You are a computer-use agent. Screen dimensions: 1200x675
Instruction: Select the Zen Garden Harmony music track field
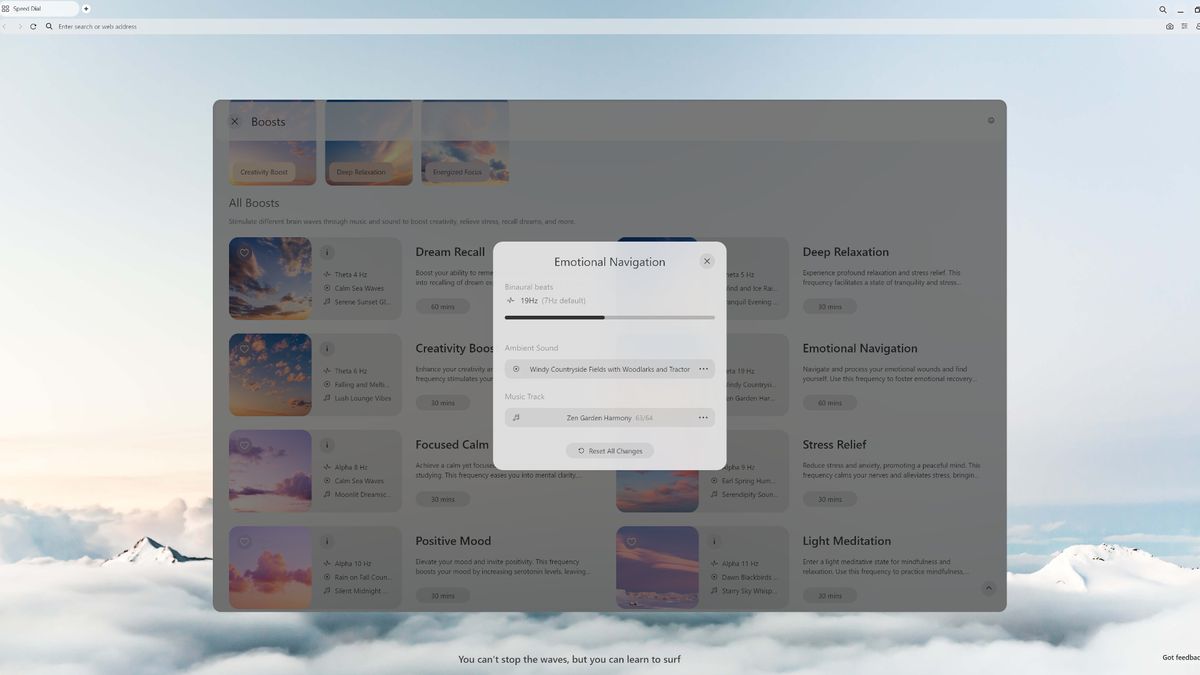click(x=610, y=417)
